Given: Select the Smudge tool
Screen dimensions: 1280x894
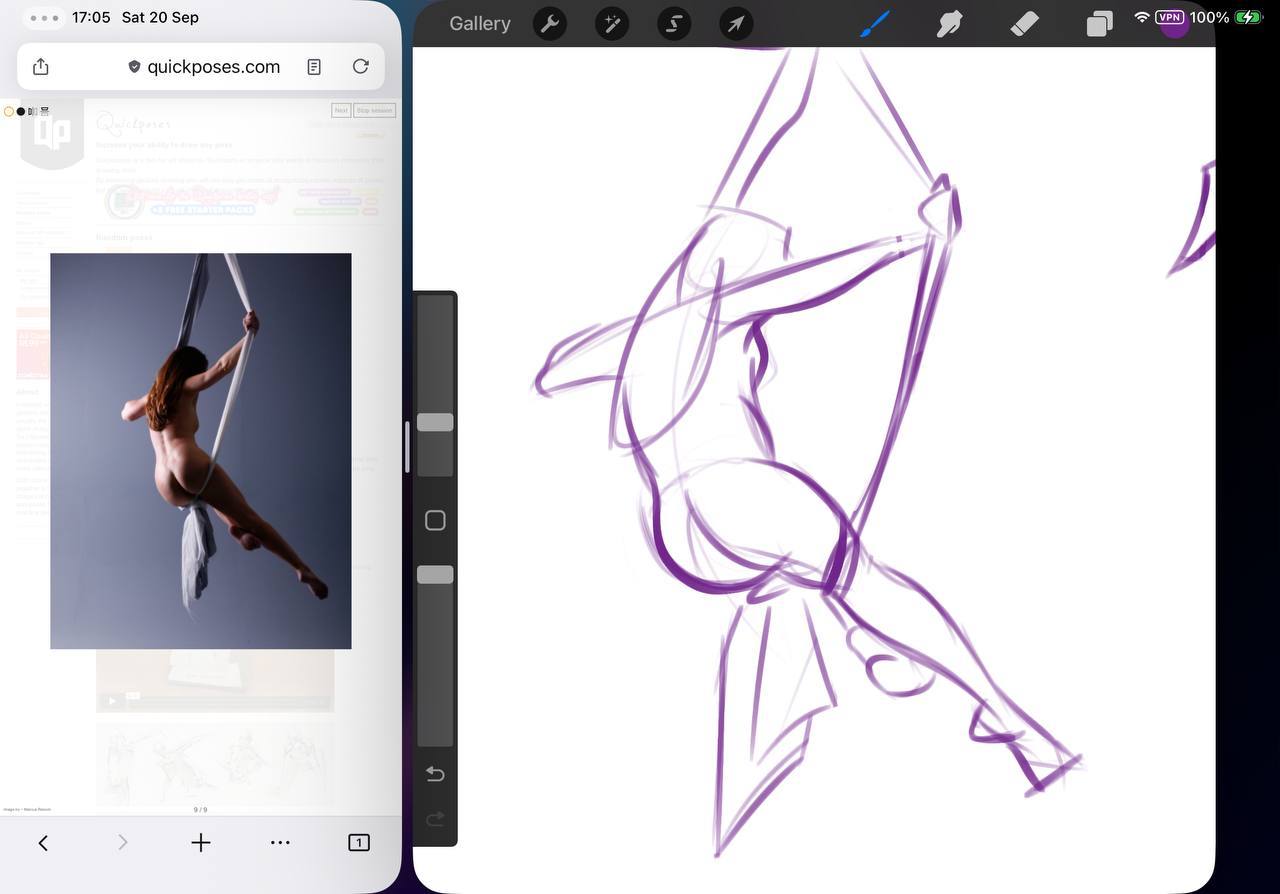Looking at the screenshot, I should [x=949, y=23].
